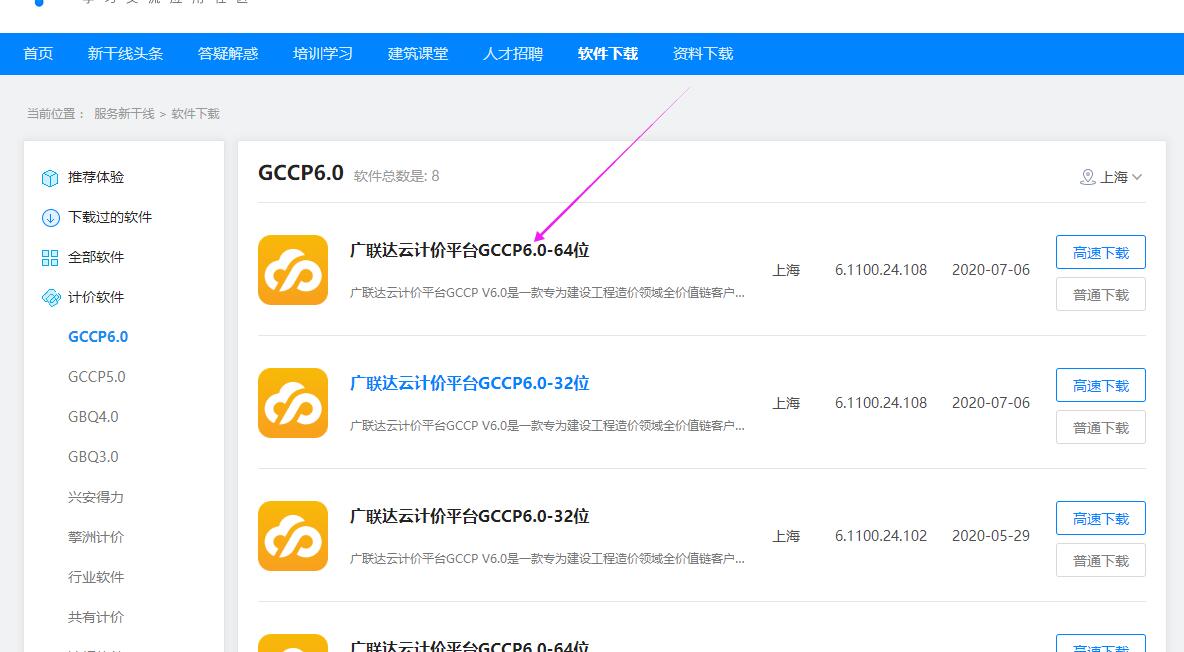
Task: Open the GCCP6.0-32位 title dated 2020-05-29
Action: [469, 516]
